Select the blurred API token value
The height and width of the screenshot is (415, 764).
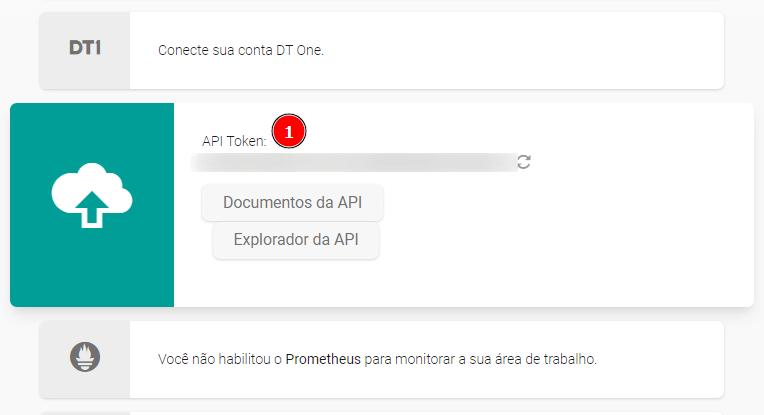[355, 162]
